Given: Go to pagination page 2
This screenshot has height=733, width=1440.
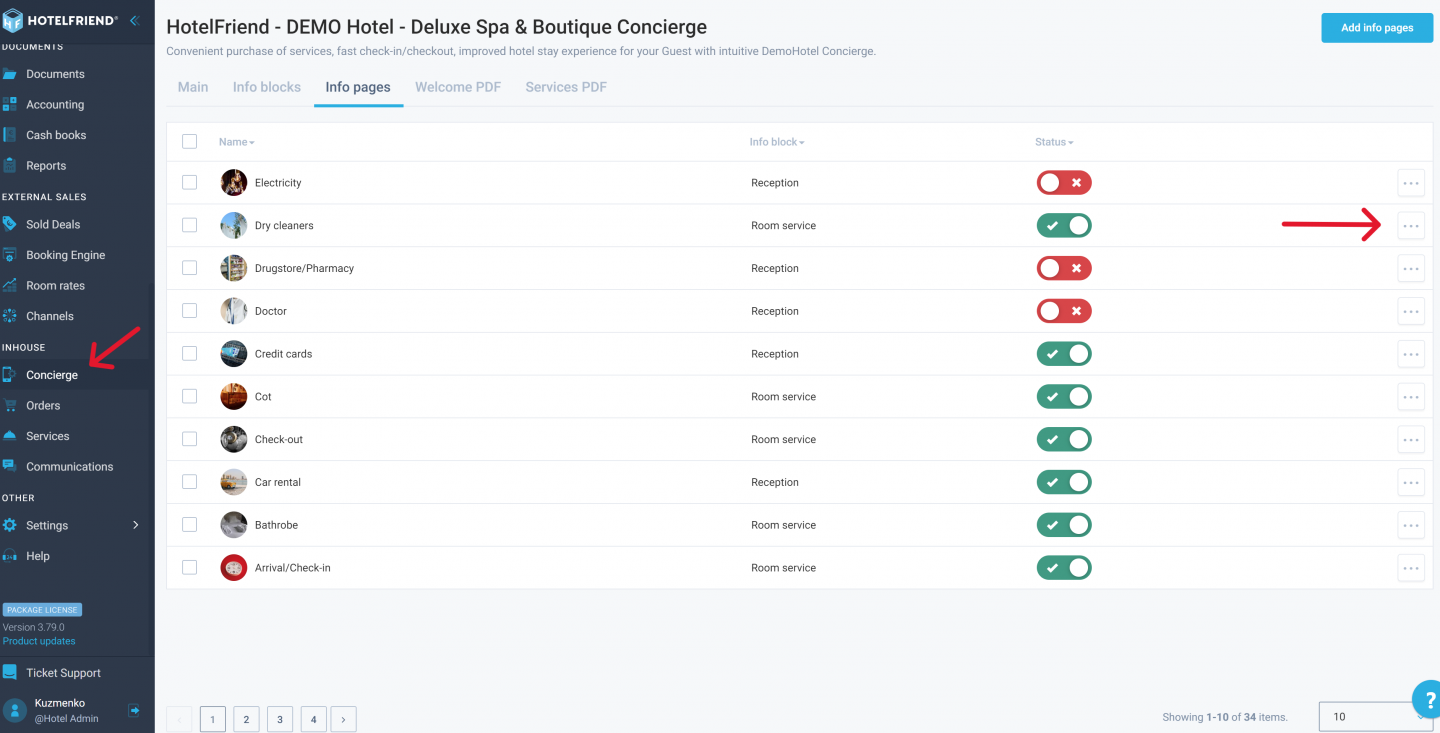Looking at the screenshot, I should [246, 719].
